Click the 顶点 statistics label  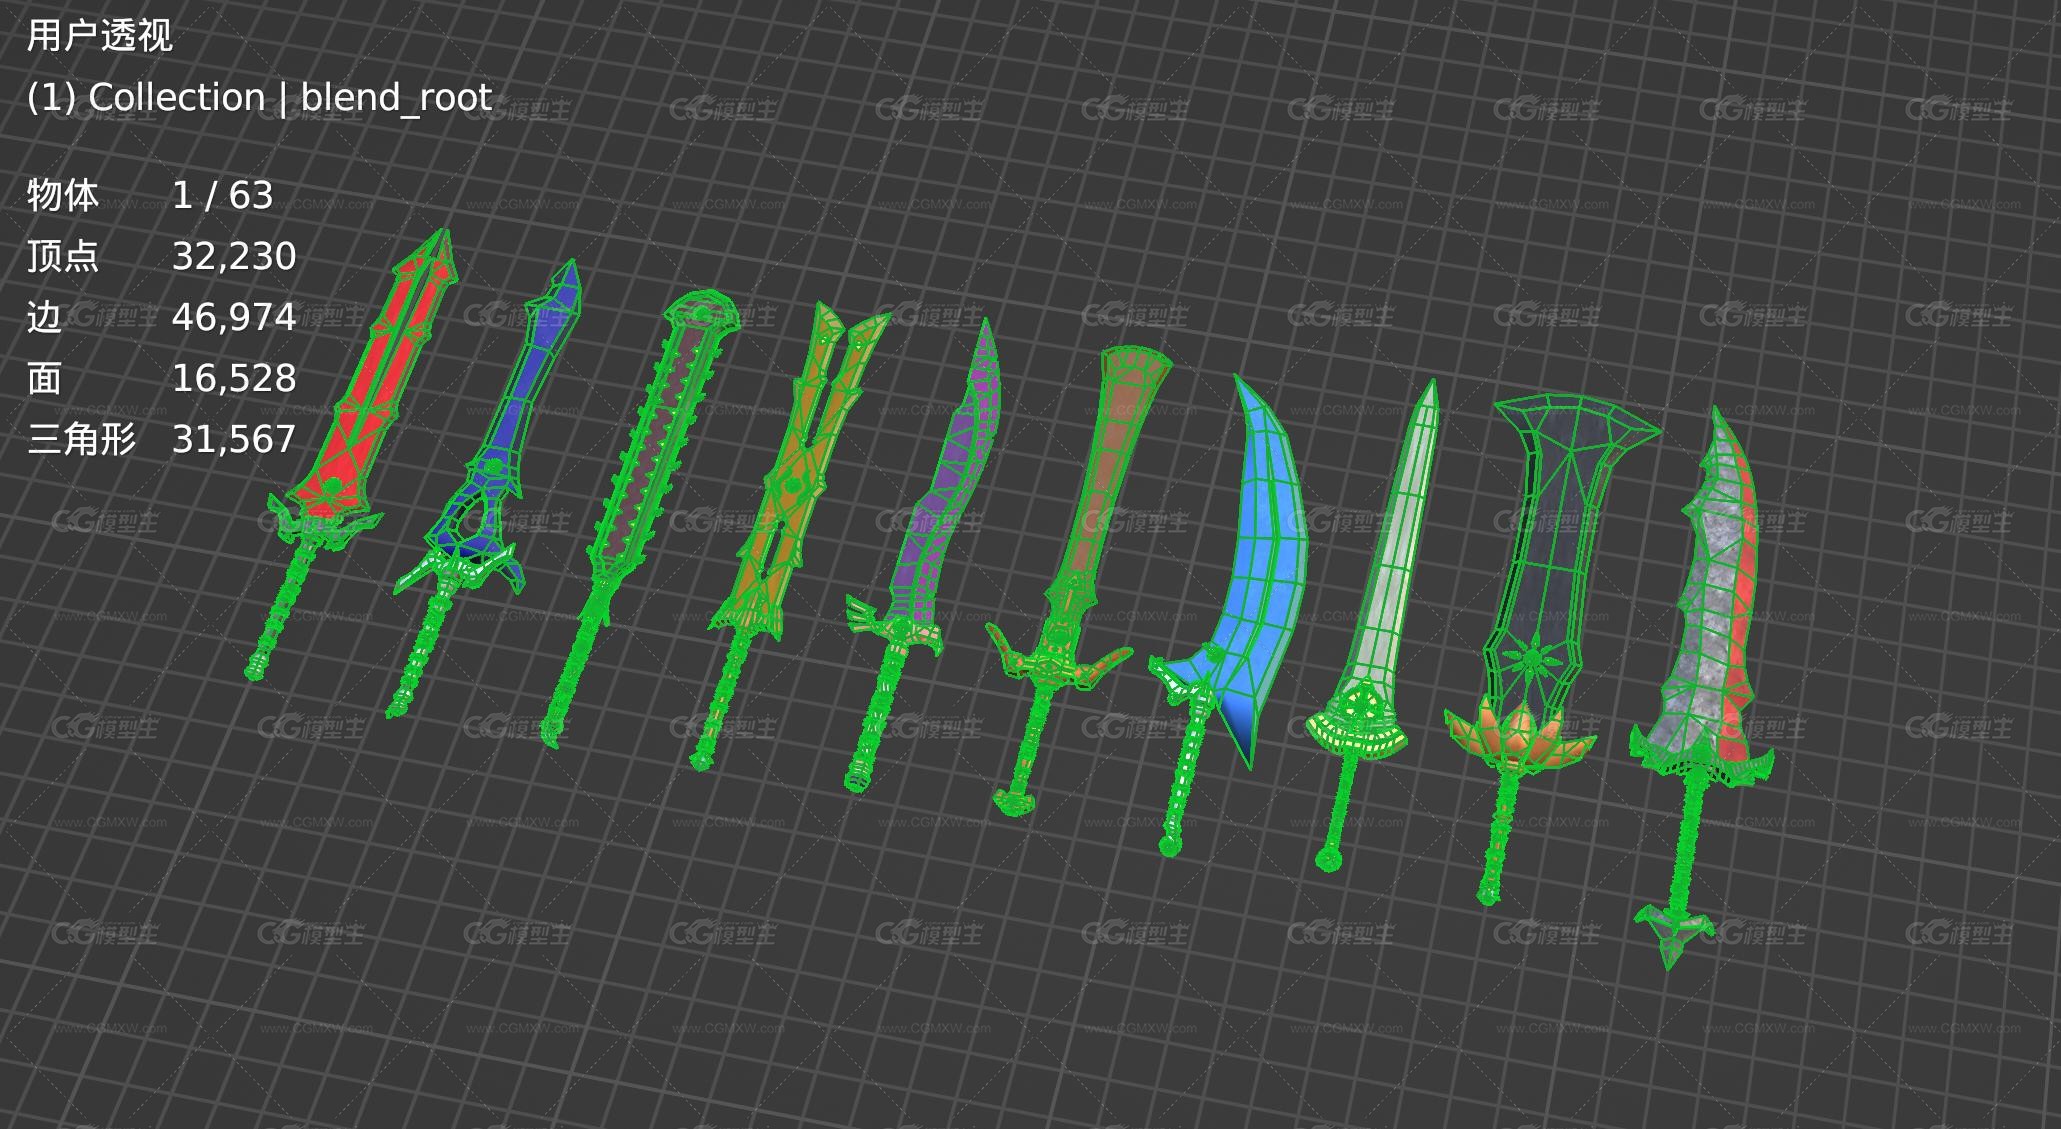[63, 256]
